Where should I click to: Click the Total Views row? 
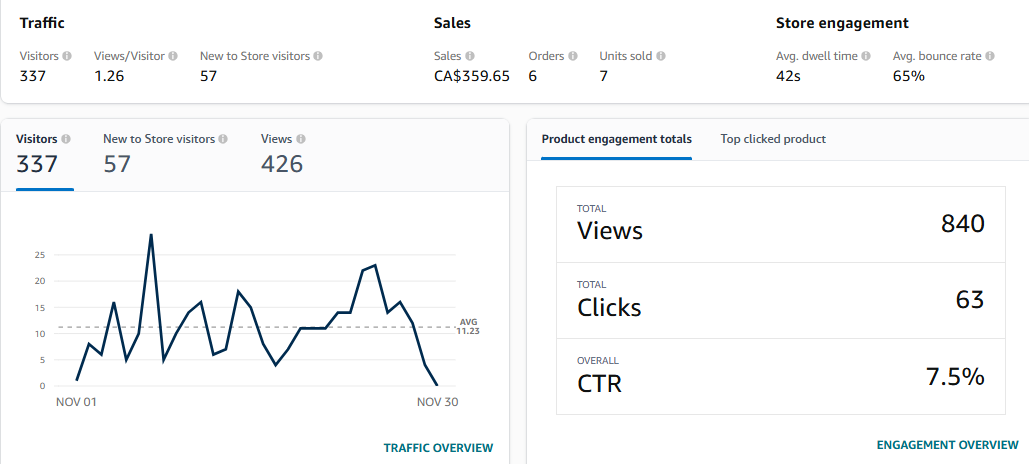pyautogui.click(x=781, y=224)
